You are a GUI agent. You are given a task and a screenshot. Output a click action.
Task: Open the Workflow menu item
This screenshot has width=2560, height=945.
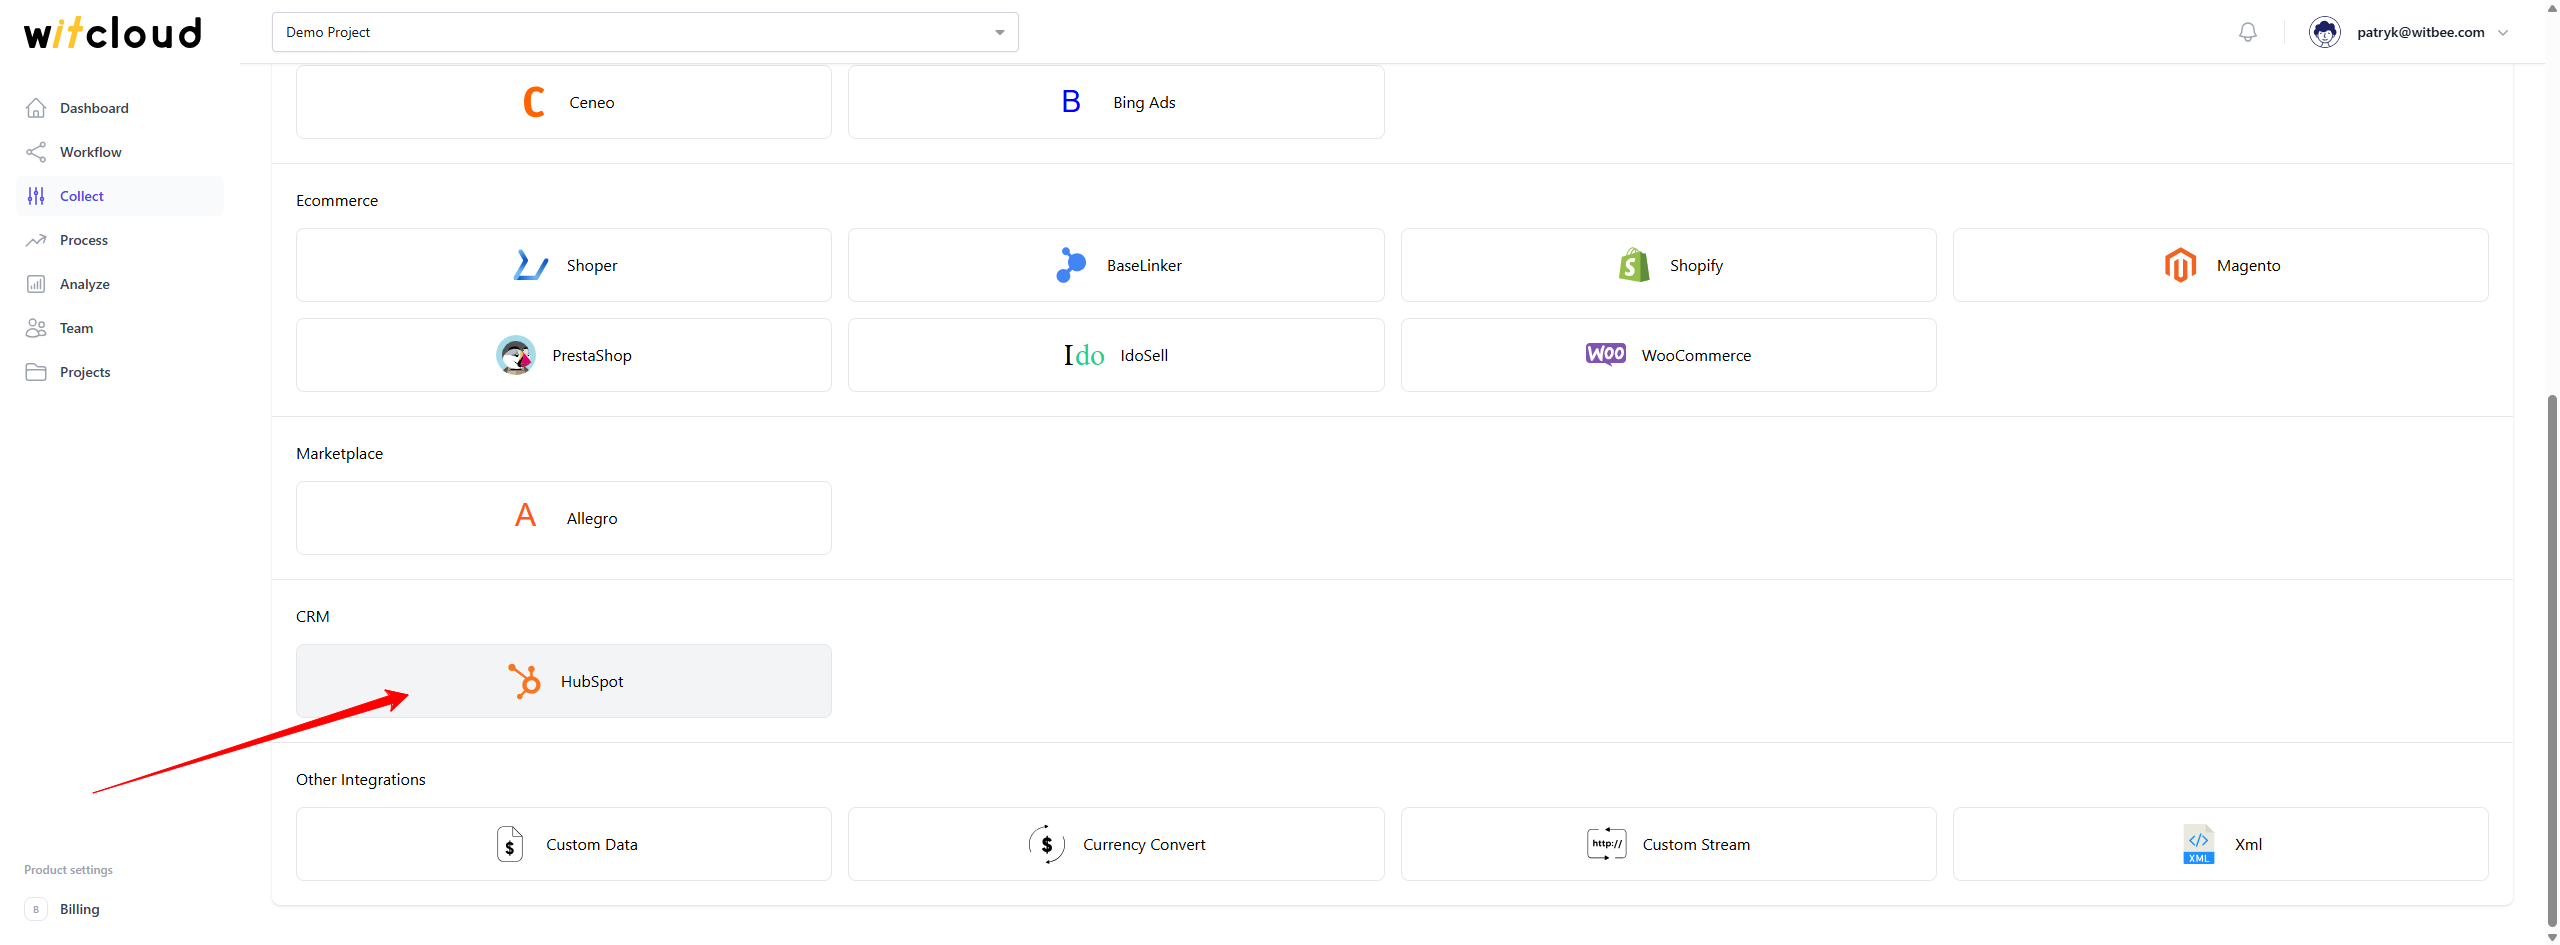point(120,152)
